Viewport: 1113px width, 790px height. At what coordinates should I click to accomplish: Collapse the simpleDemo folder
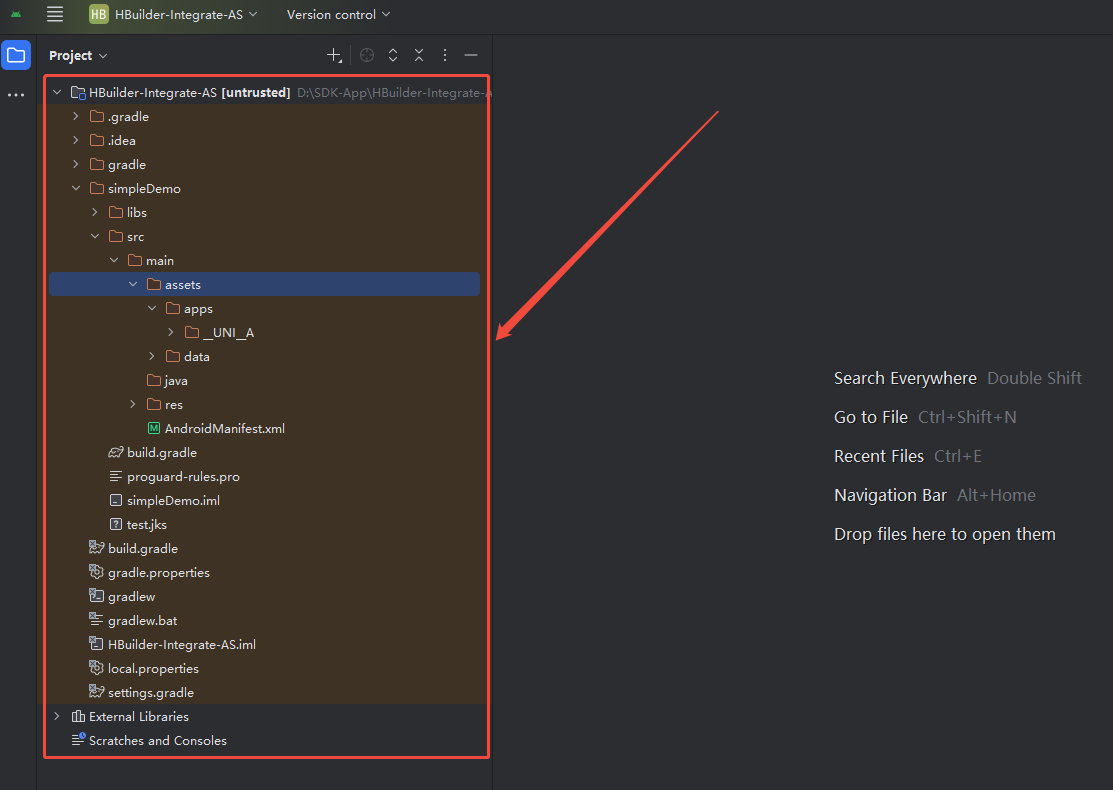75,189
